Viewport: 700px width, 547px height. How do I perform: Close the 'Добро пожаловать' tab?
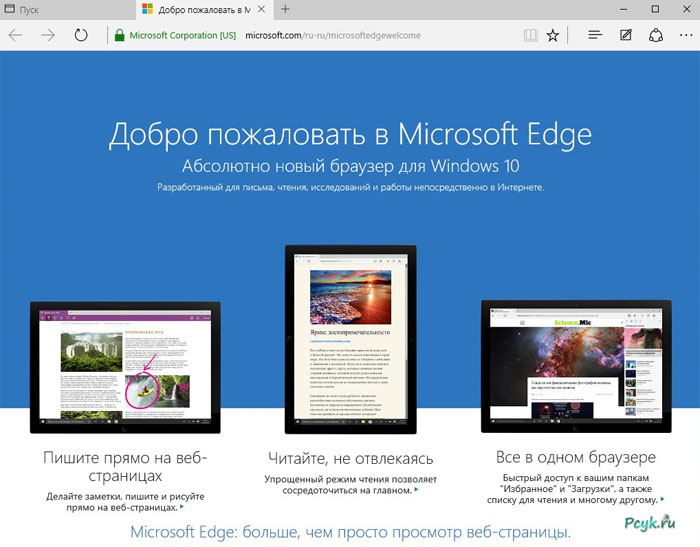pyautogui.click(x=262, y=9)
